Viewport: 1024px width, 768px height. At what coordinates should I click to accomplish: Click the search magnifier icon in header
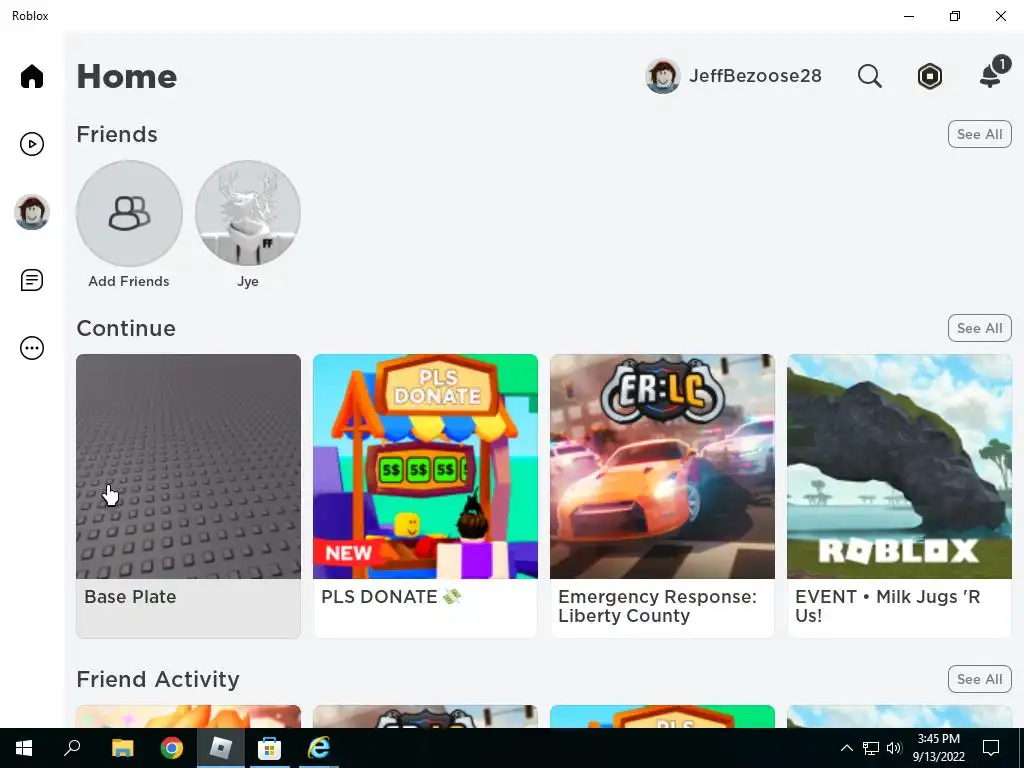[869, 76]
